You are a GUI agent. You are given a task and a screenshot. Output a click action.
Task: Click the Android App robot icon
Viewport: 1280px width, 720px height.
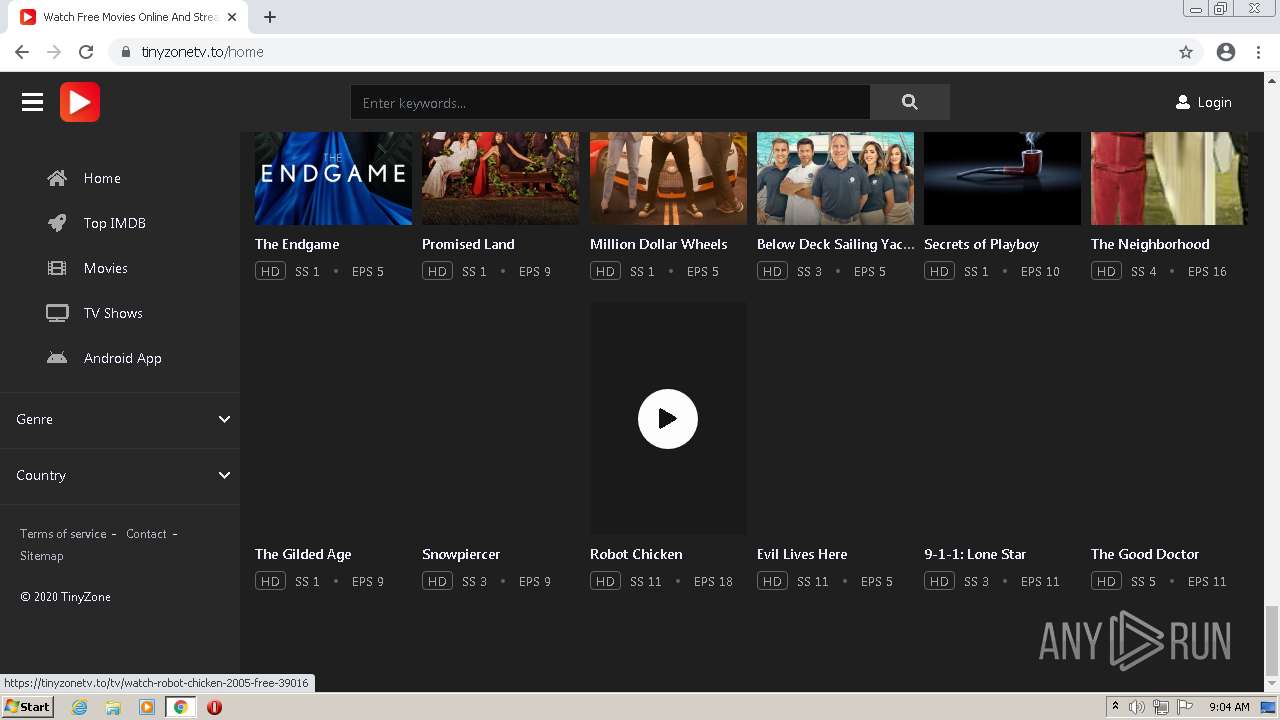[57, 358]
